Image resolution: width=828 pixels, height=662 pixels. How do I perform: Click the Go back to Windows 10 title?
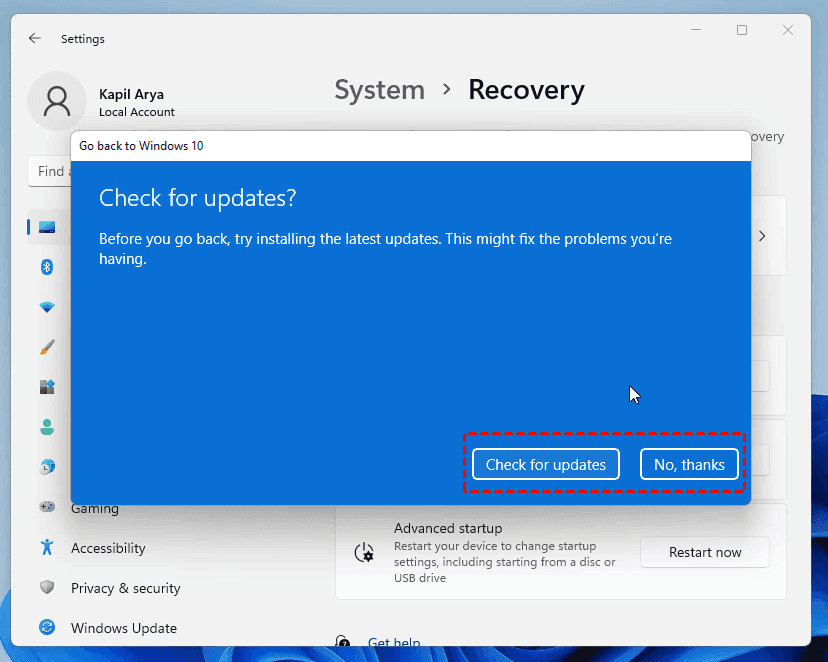(141, 146)
